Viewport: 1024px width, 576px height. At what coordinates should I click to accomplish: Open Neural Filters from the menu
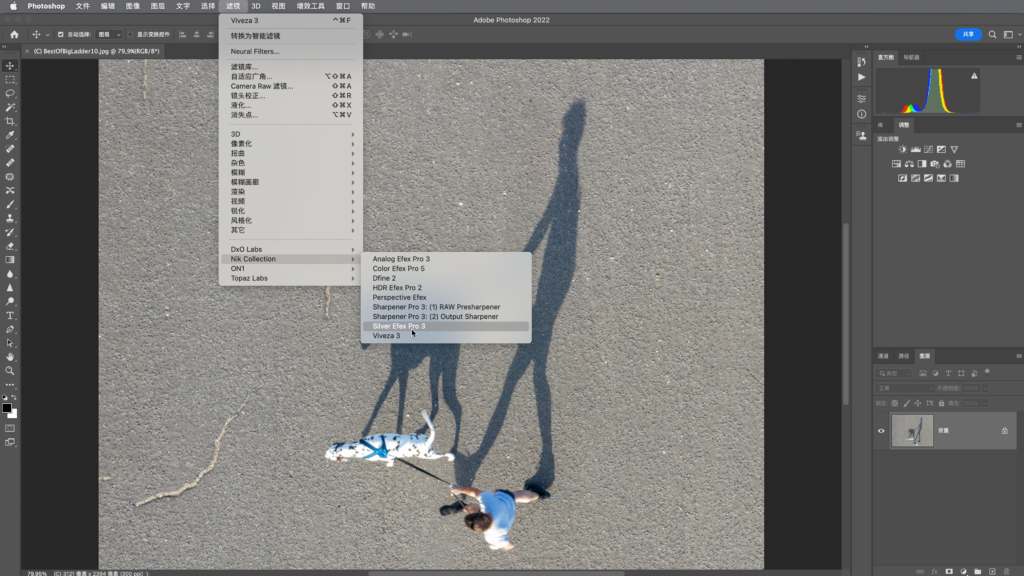(291, 52)
